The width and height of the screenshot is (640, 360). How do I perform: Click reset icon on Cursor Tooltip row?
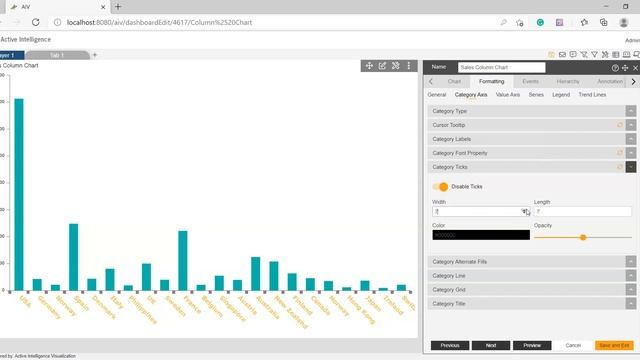(620, 125)
